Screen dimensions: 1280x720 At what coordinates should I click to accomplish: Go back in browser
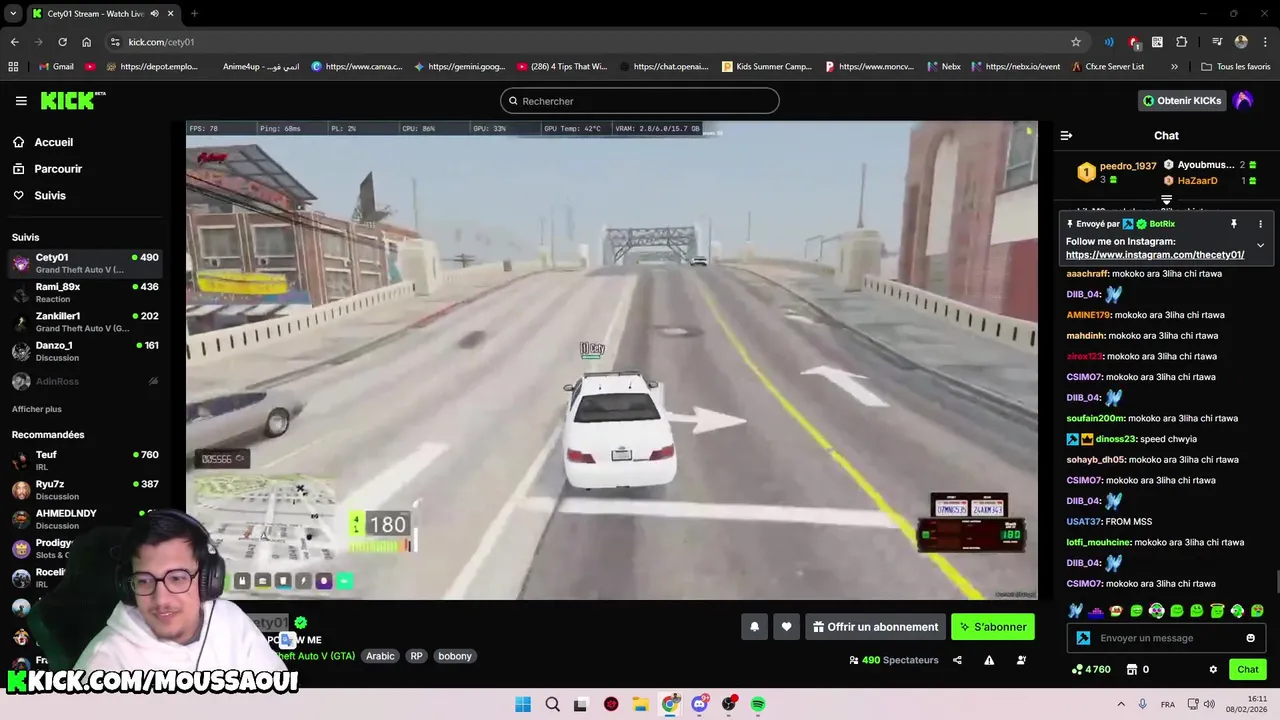14,42
